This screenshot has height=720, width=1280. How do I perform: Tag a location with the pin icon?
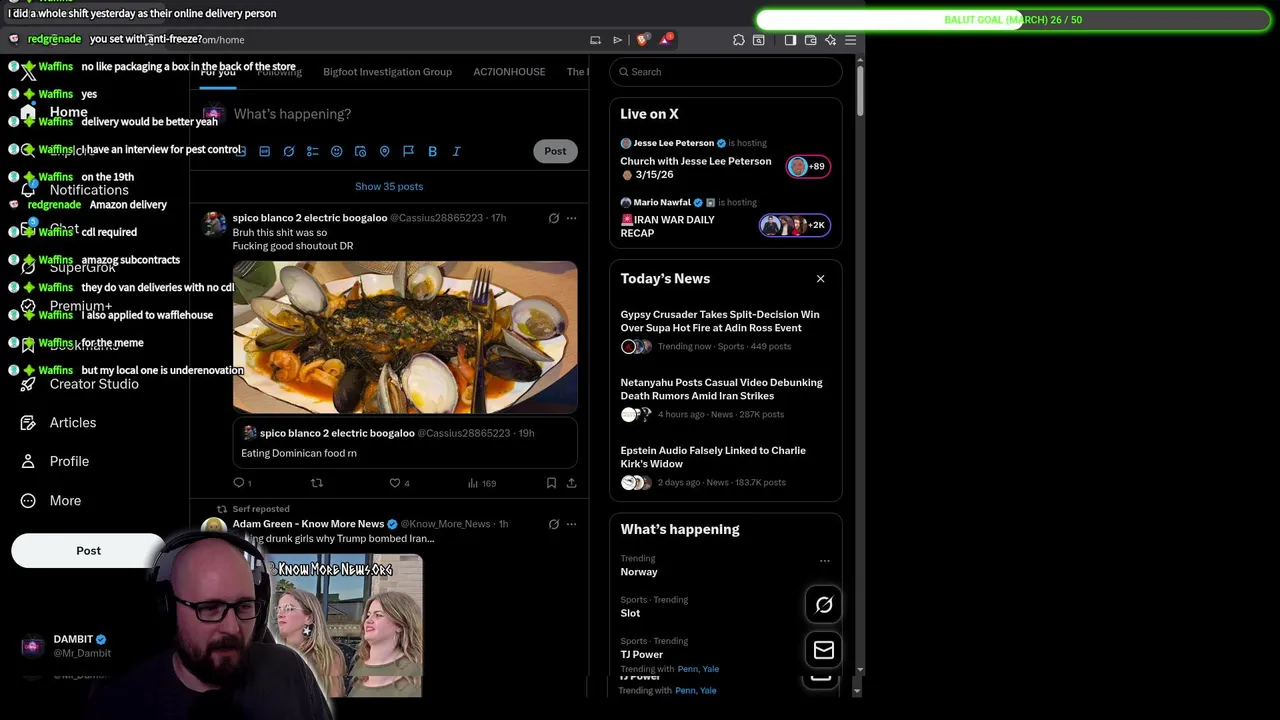[385, 151]
